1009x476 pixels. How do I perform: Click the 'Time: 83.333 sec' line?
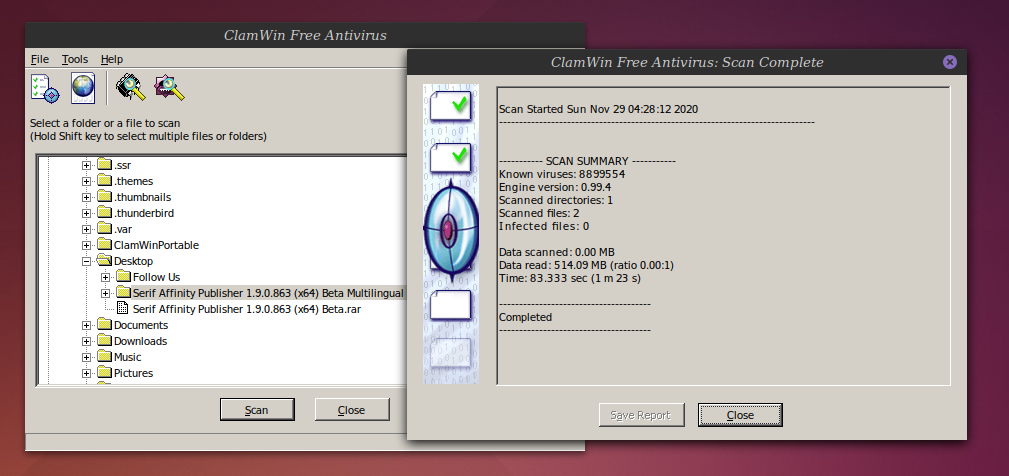(x=569, y=279)
